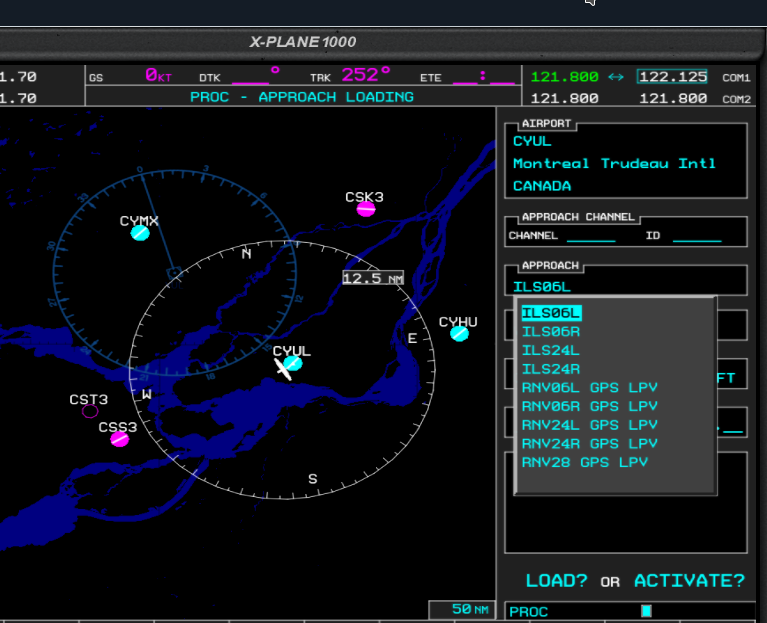Click COM1 active frequency 121.800
Screen dimensions: 767x623
coord(564,77)
